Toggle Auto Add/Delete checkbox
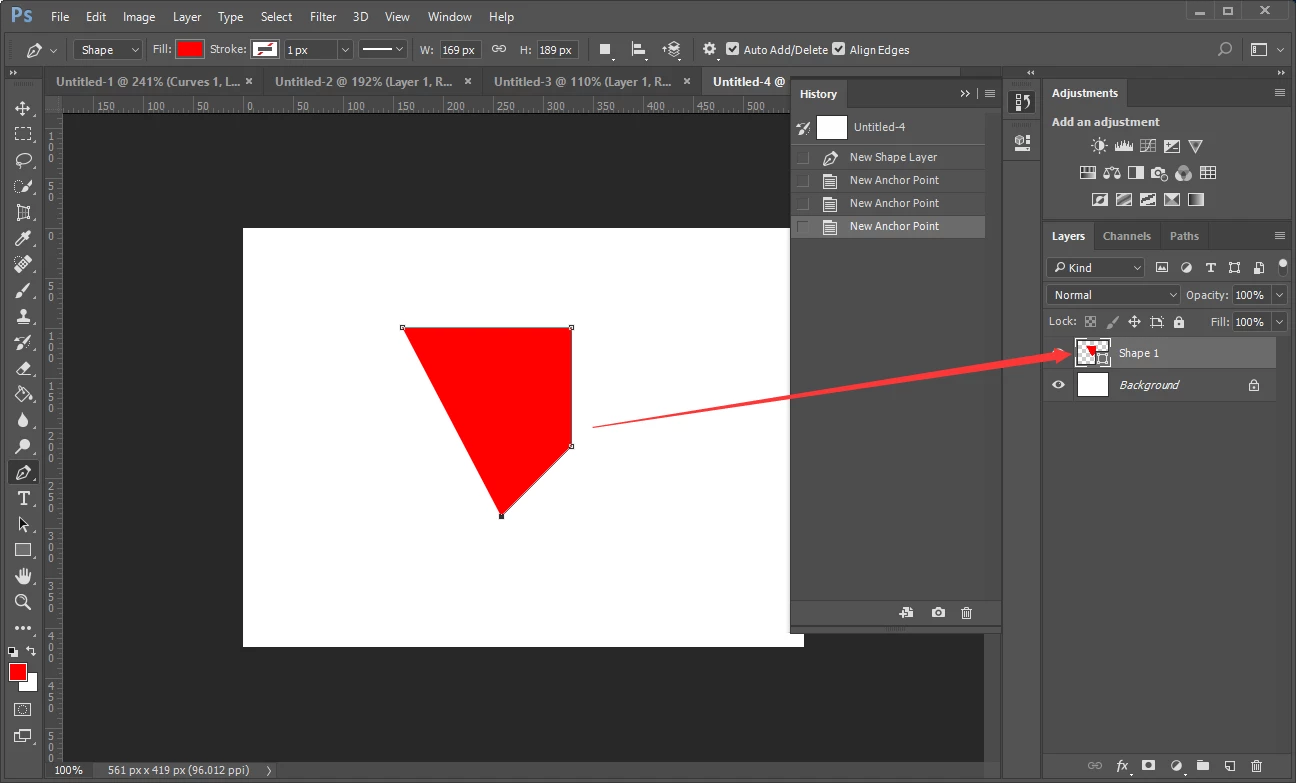 [733, 49]
